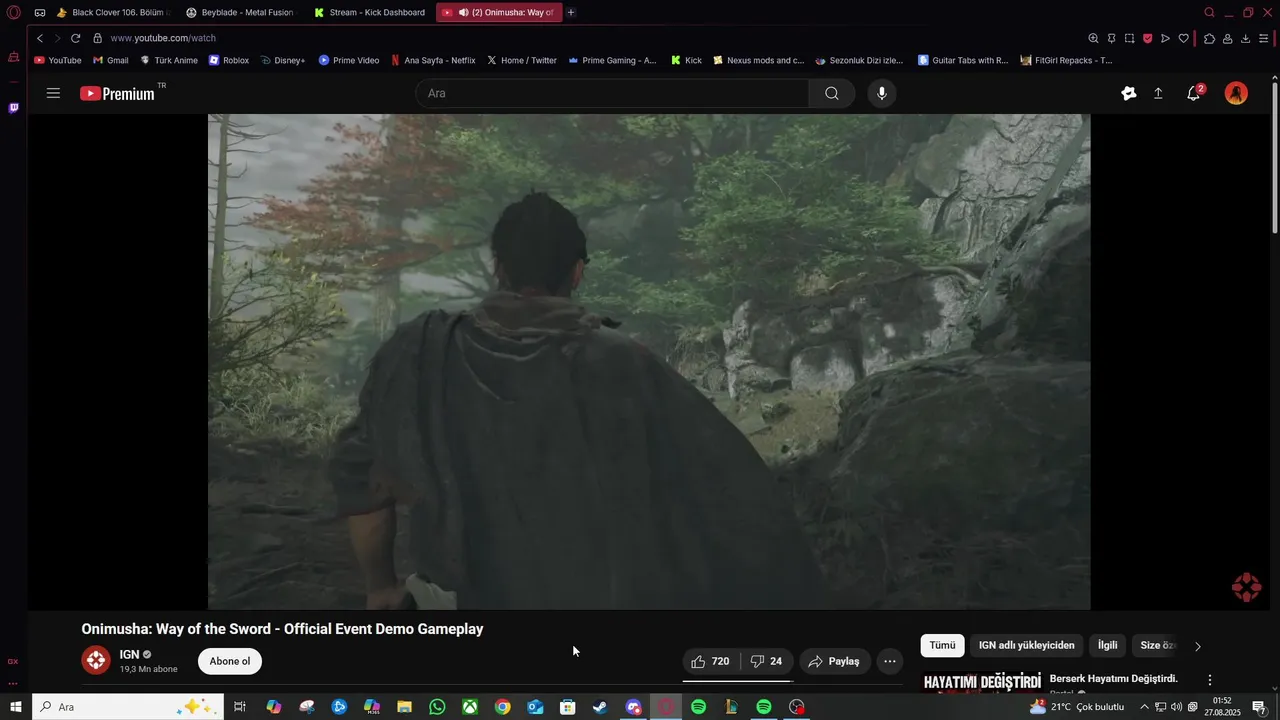Type in the YouTube Ara search field
Screen dimensions: 1280x720
coord(612,93)
